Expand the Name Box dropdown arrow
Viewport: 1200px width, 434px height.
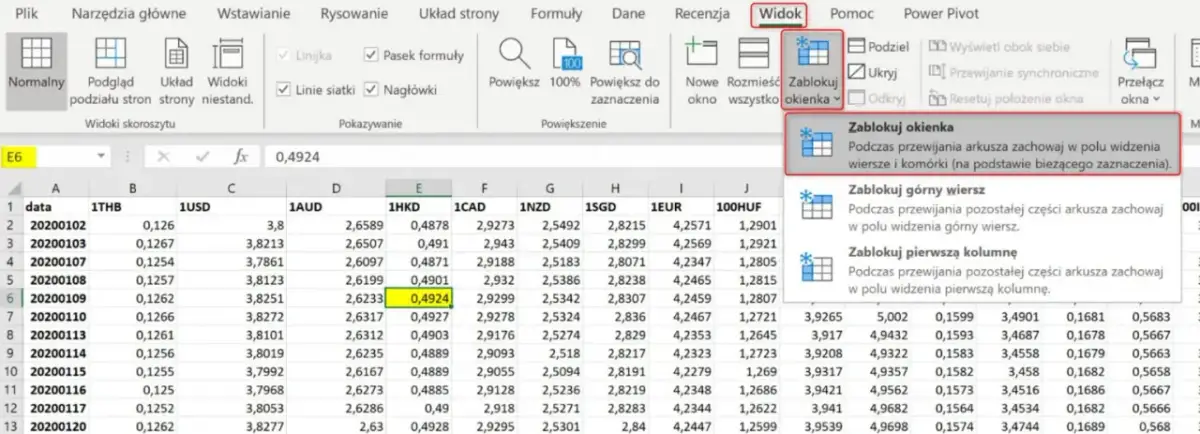click(101, 157)
